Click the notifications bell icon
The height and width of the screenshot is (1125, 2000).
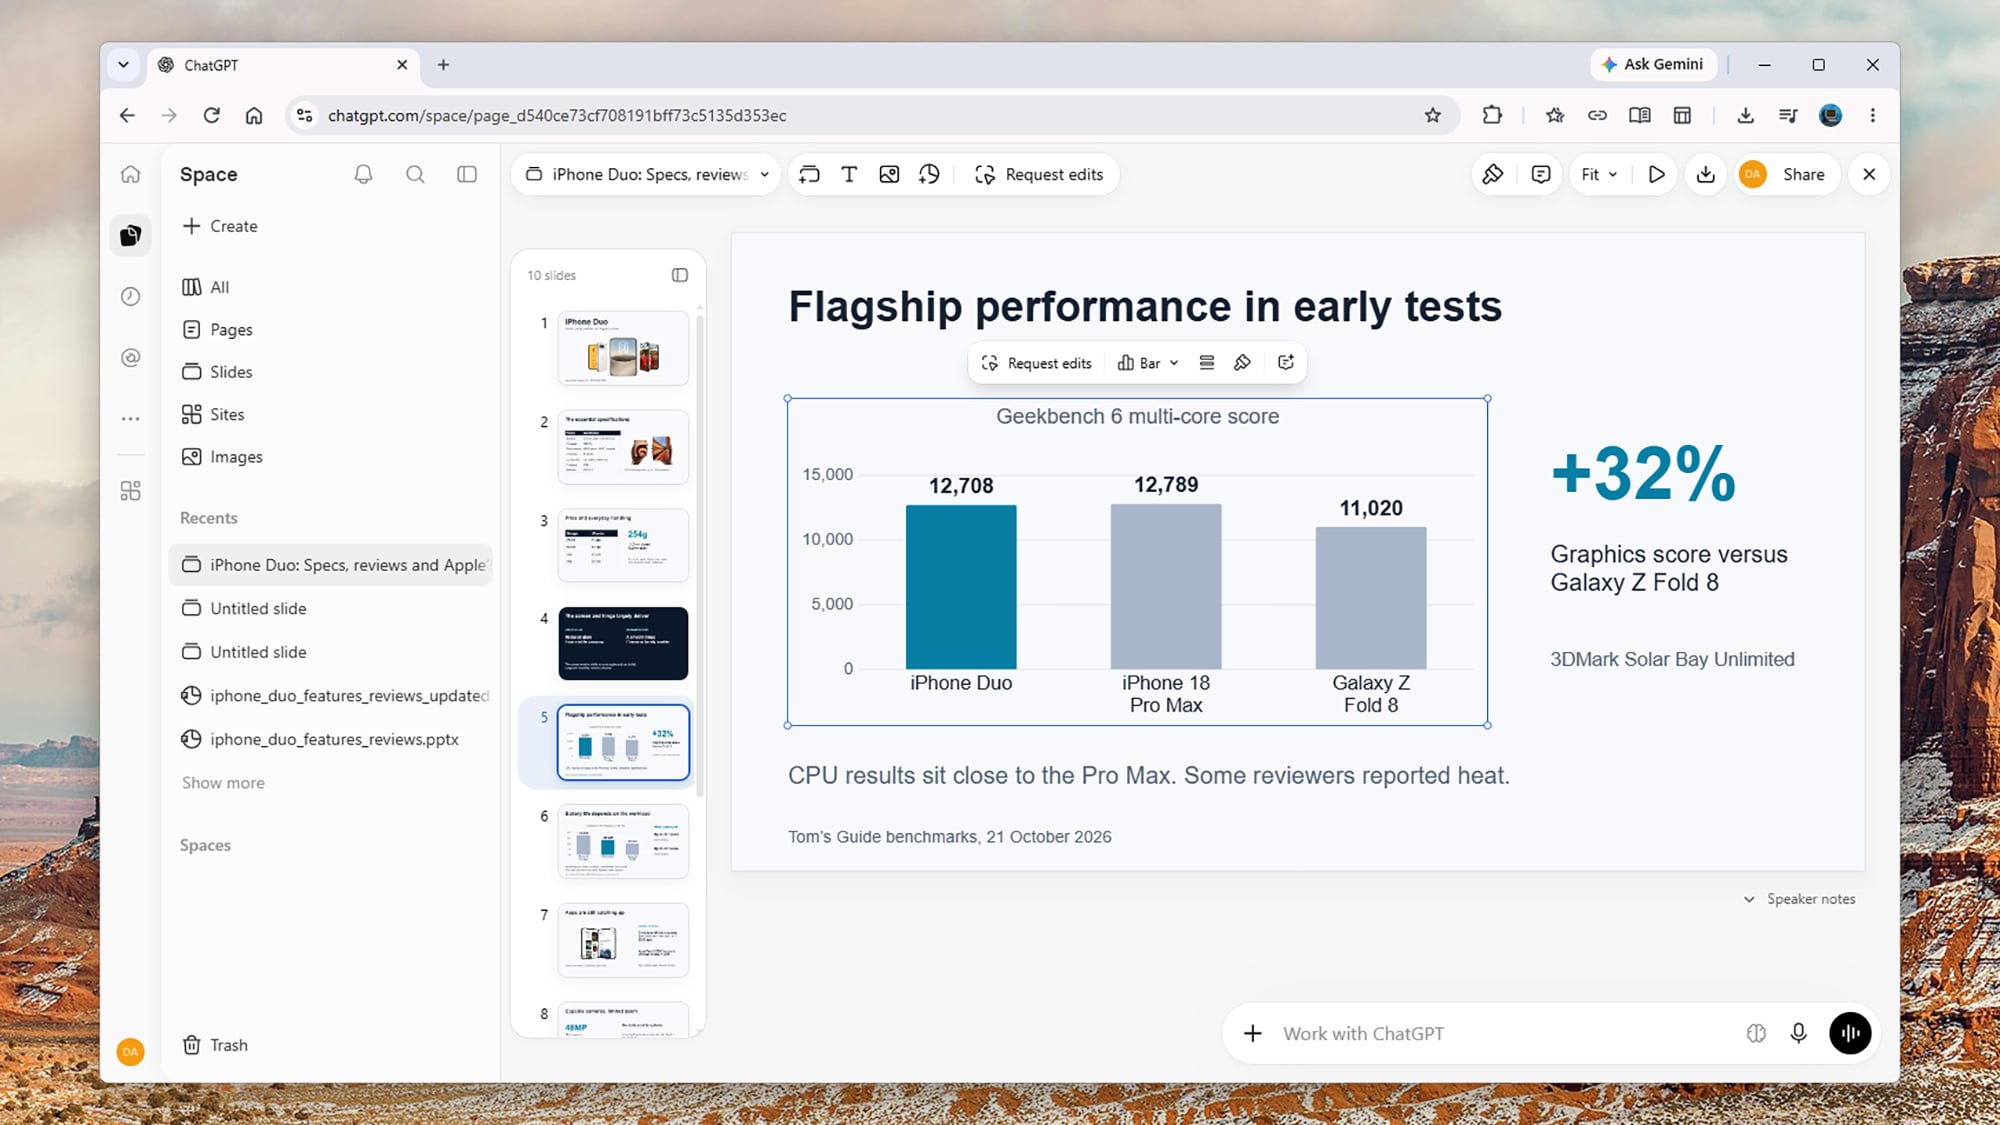point(363,174)
